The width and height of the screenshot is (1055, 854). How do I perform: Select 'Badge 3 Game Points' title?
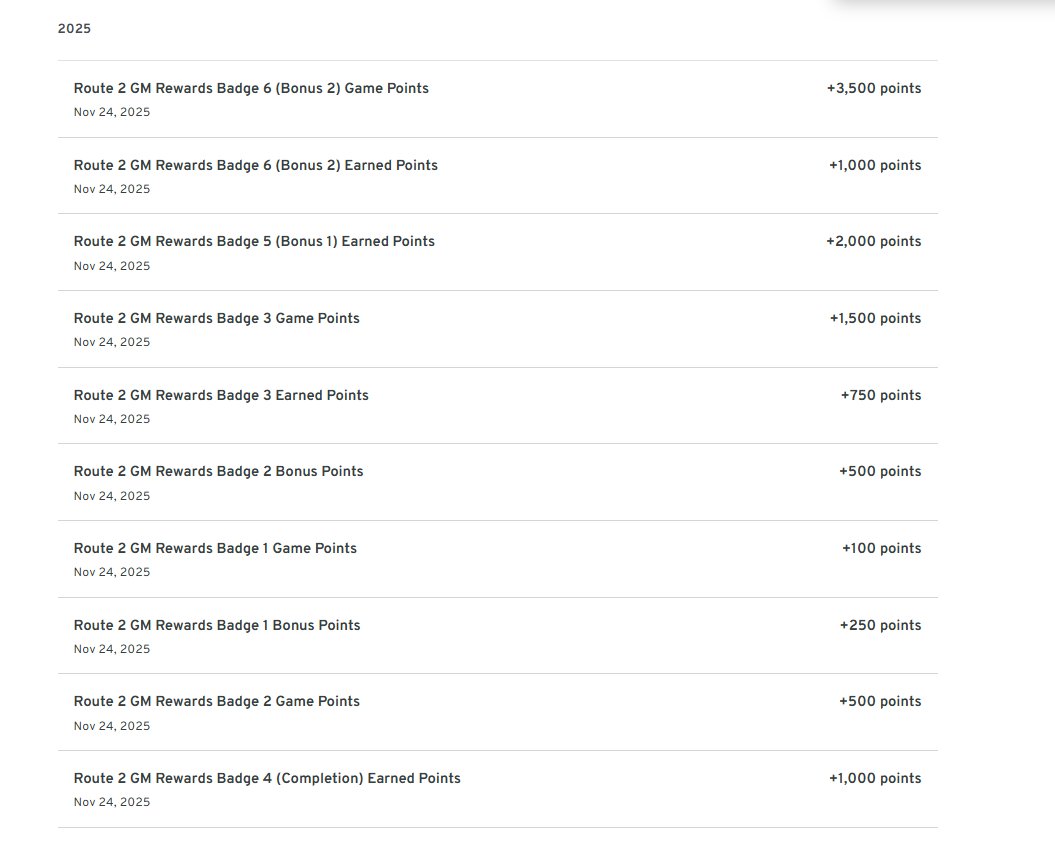tap(217, 318)
